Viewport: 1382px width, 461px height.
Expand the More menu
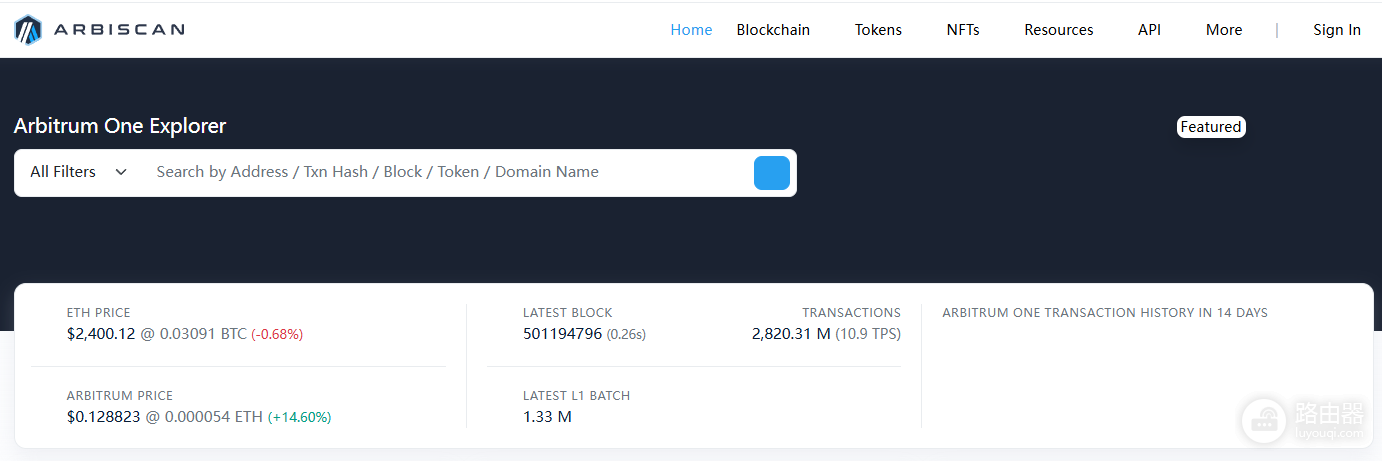pos(1224,30)
